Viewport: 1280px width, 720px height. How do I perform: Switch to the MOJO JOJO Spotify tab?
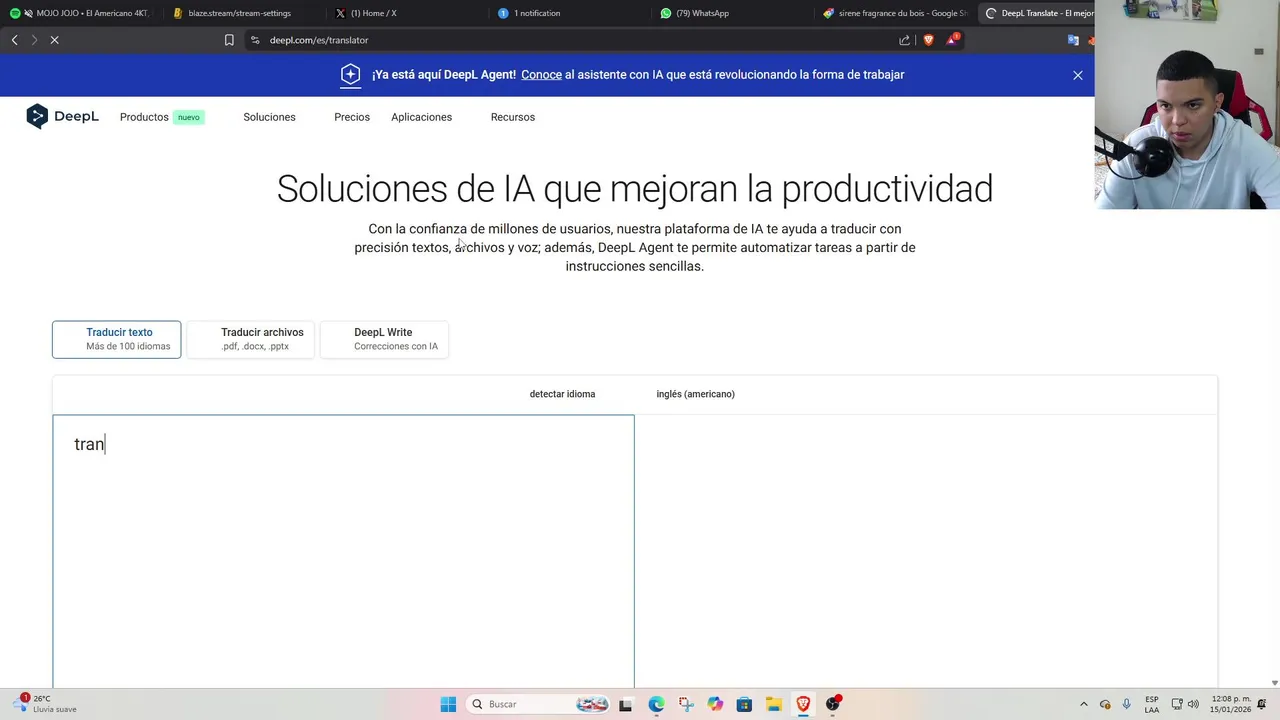click(80, 13)
